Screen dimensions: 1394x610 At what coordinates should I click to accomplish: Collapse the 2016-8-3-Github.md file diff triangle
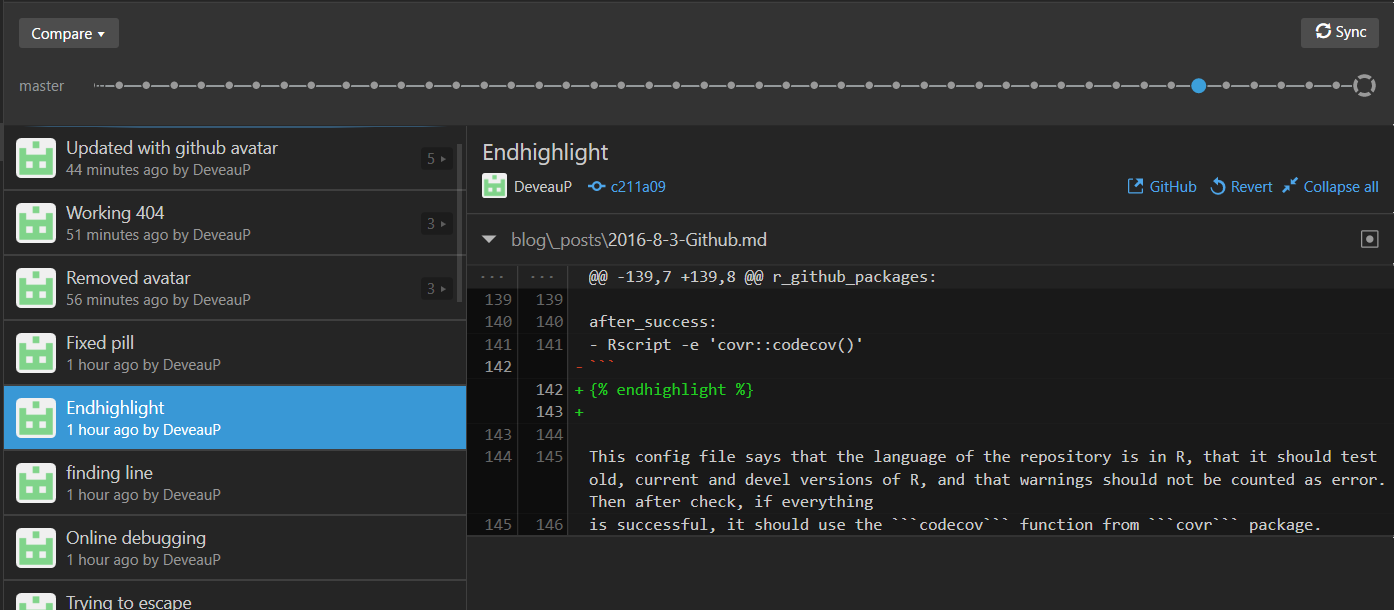point(489,240)
